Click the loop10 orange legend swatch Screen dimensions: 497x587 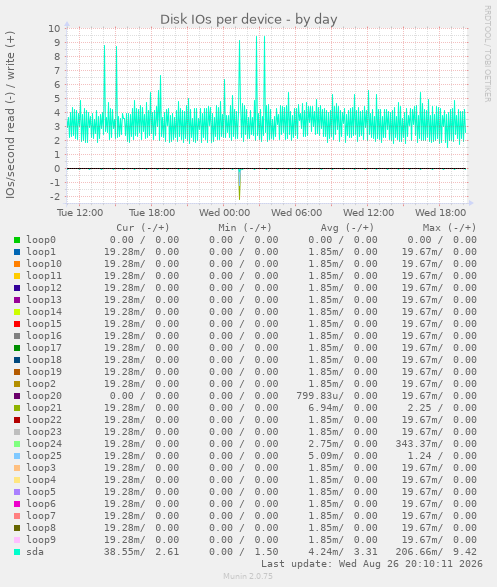[17, 264]
